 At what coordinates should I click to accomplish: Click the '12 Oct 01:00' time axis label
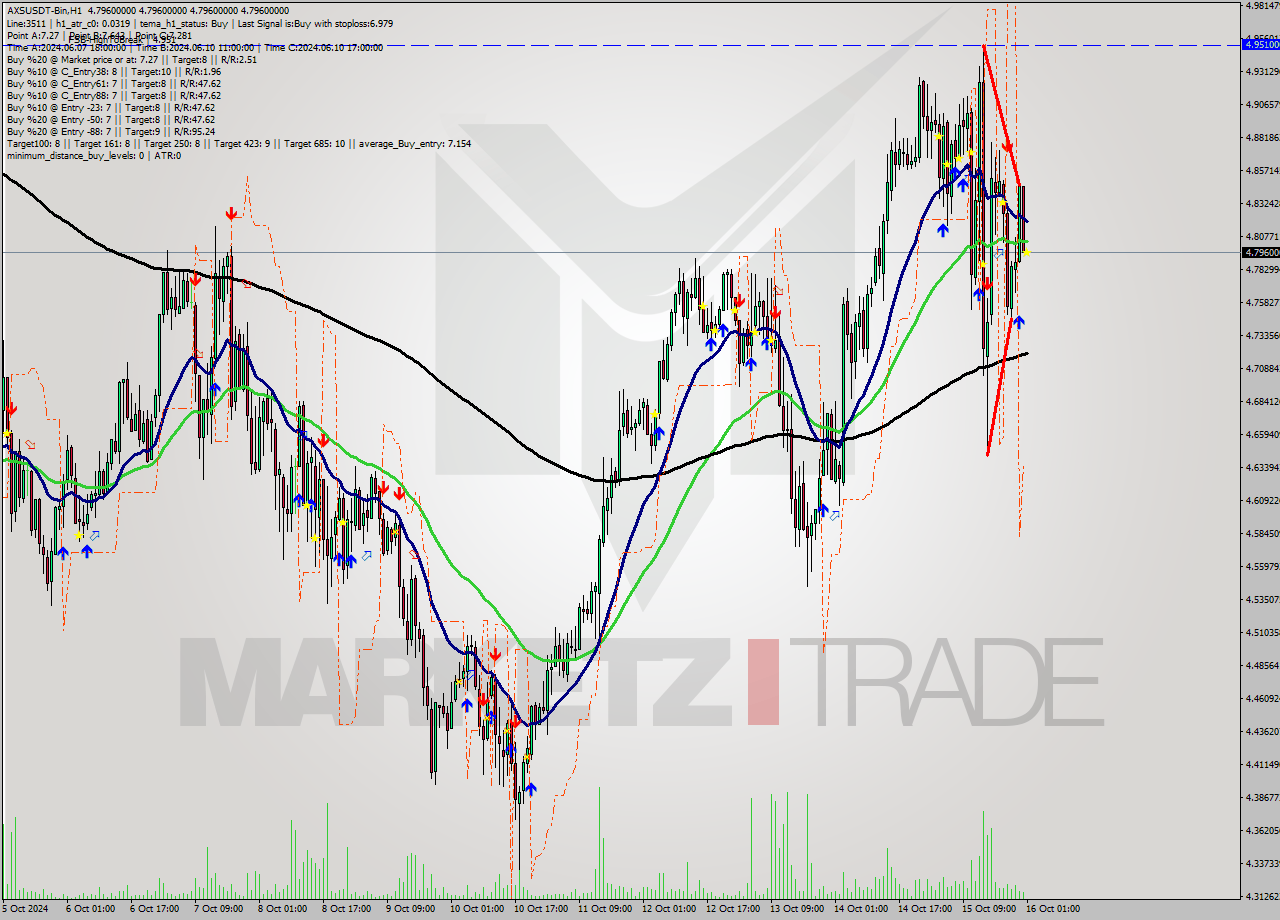669,909
